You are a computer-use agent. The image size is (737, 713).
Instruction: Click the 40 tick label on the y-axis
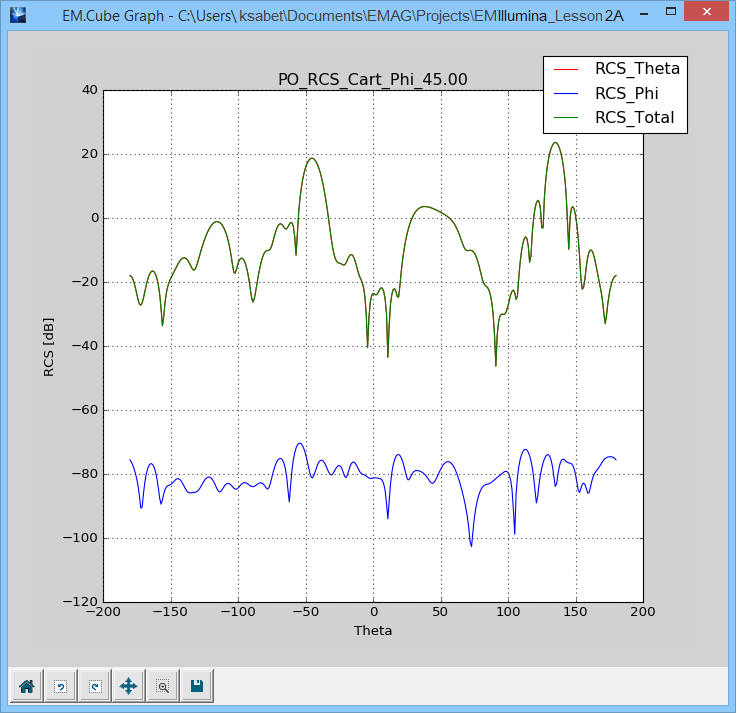[89, 90]
